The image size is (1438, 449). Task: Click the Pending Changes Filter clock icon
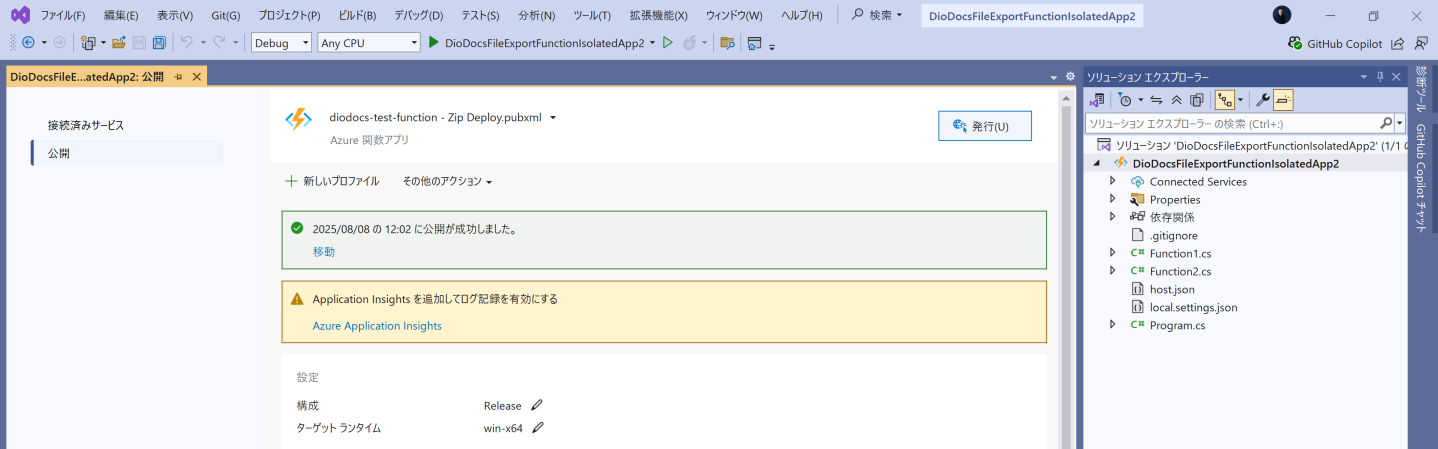(1125, 100)
